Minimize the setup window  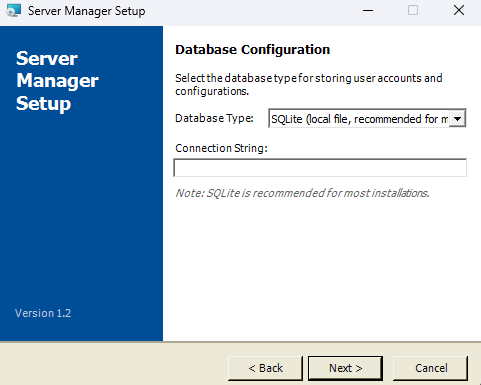(x=368, y=11)
